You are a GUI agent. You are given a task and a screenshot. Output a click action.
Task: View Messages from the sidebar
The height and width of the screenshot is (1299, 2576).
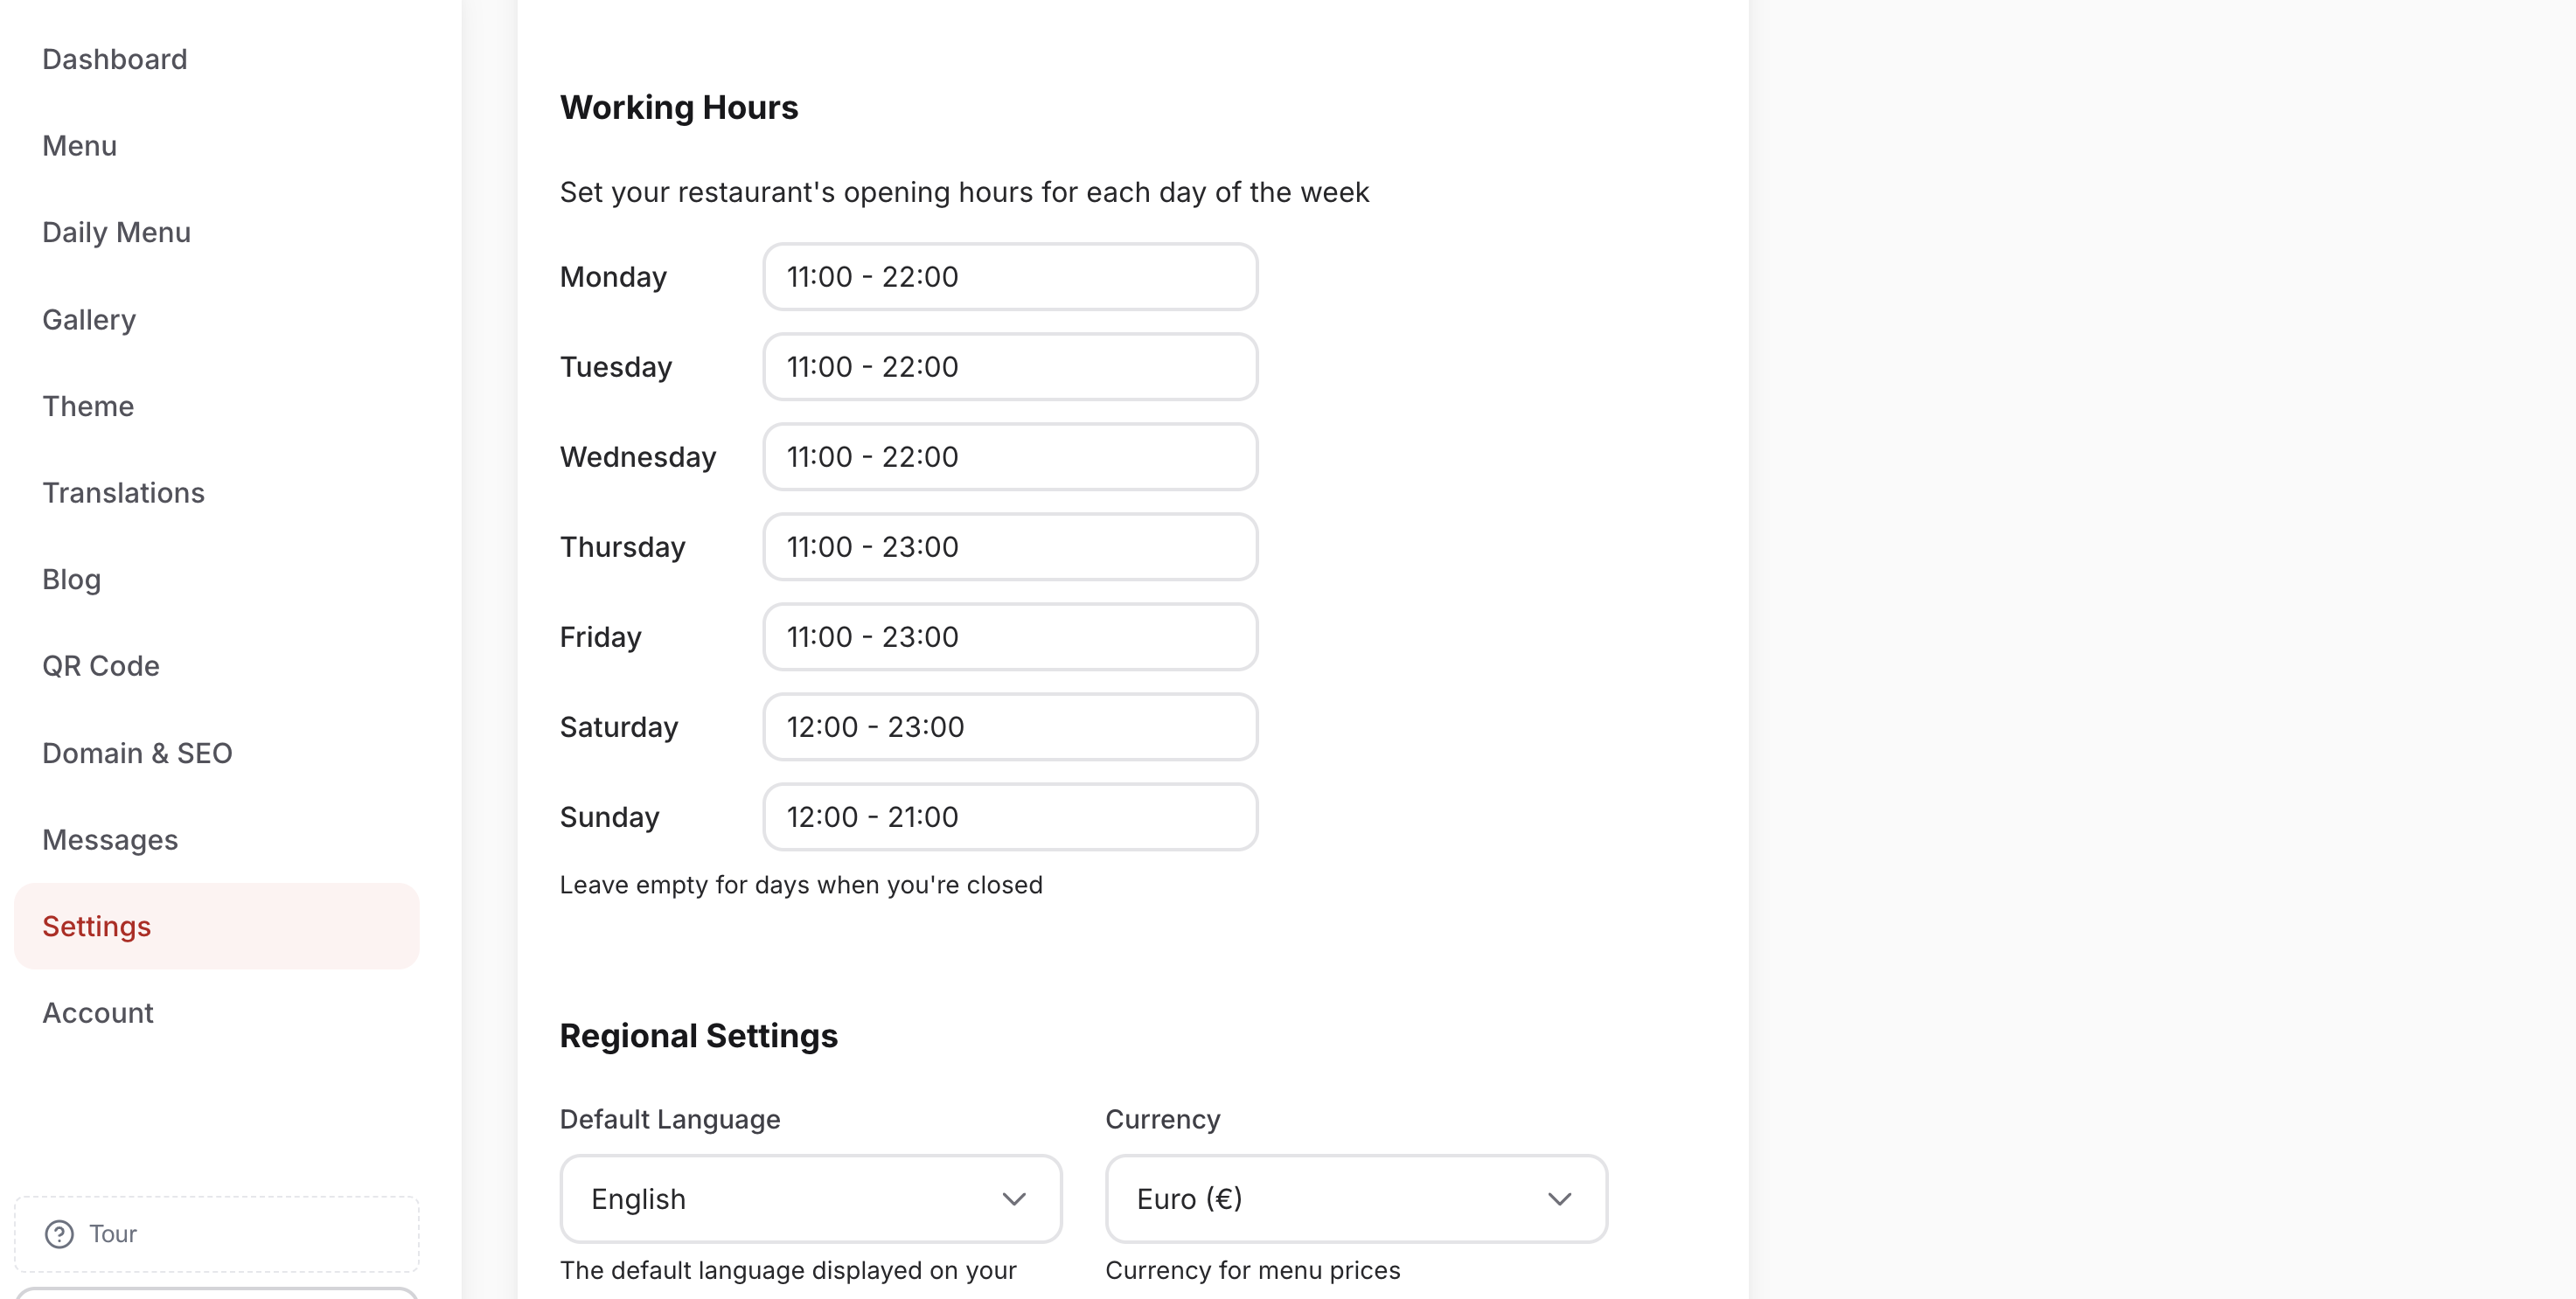tap(110, 840)
